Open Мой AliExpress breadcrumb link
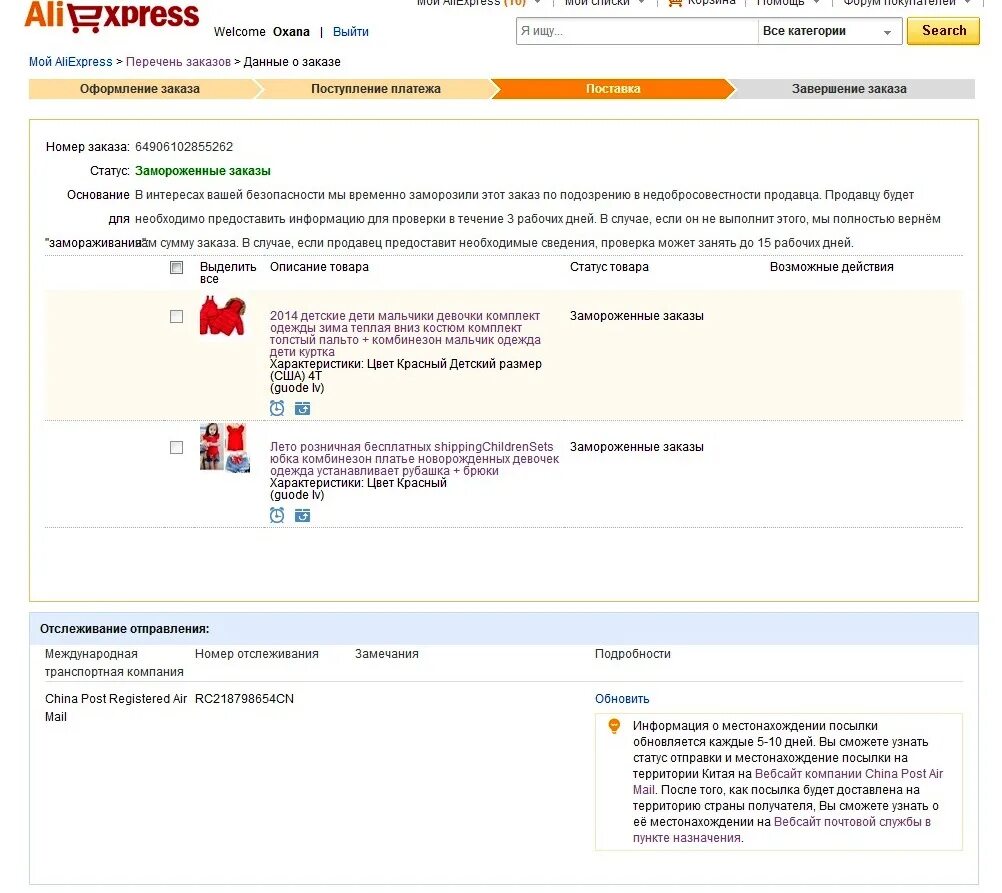The image size is (1002, 893). [x=70, y=62]
